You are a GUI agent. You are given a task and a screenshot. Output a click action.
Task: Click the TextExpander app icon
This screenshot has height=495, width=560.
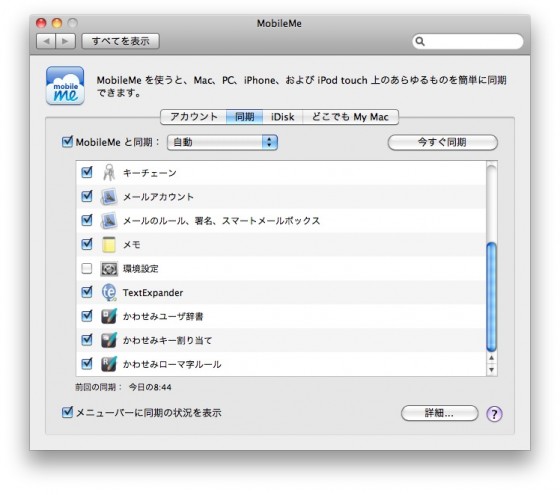(x=109, y=292)
